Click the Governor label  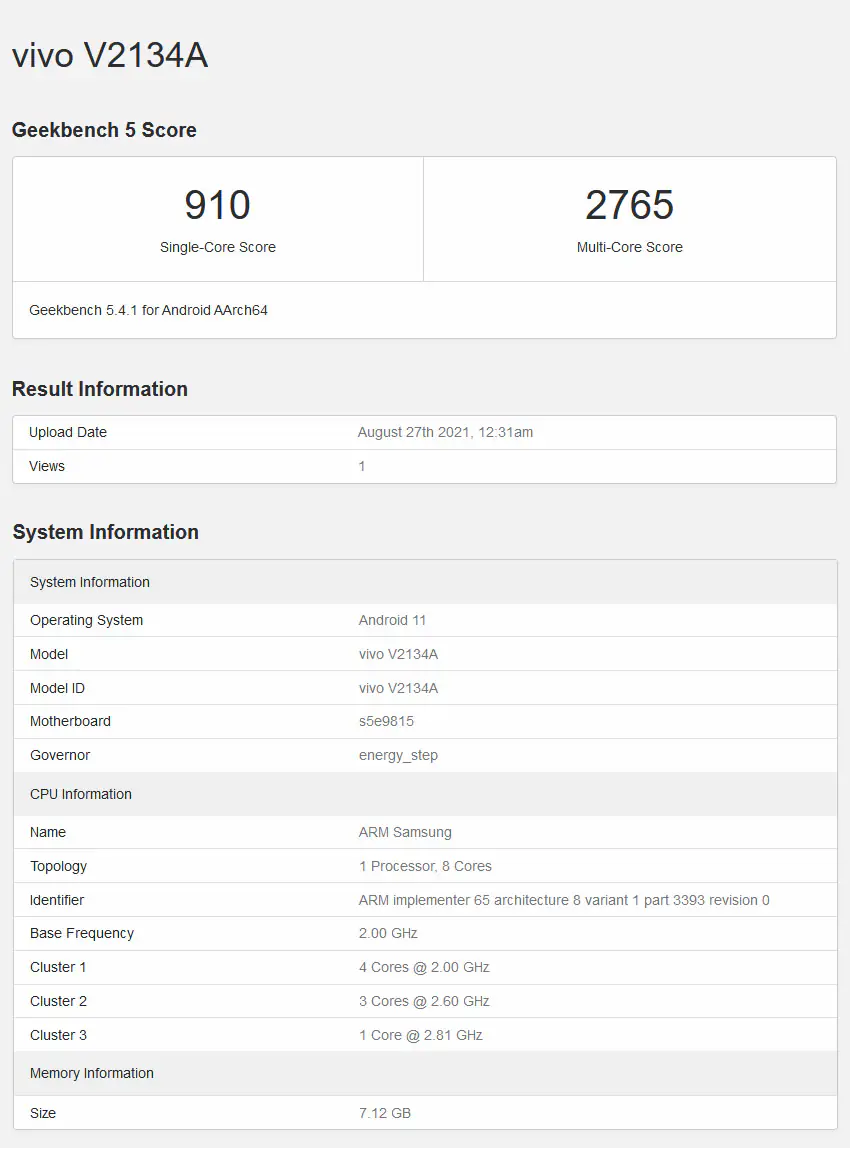60,755
